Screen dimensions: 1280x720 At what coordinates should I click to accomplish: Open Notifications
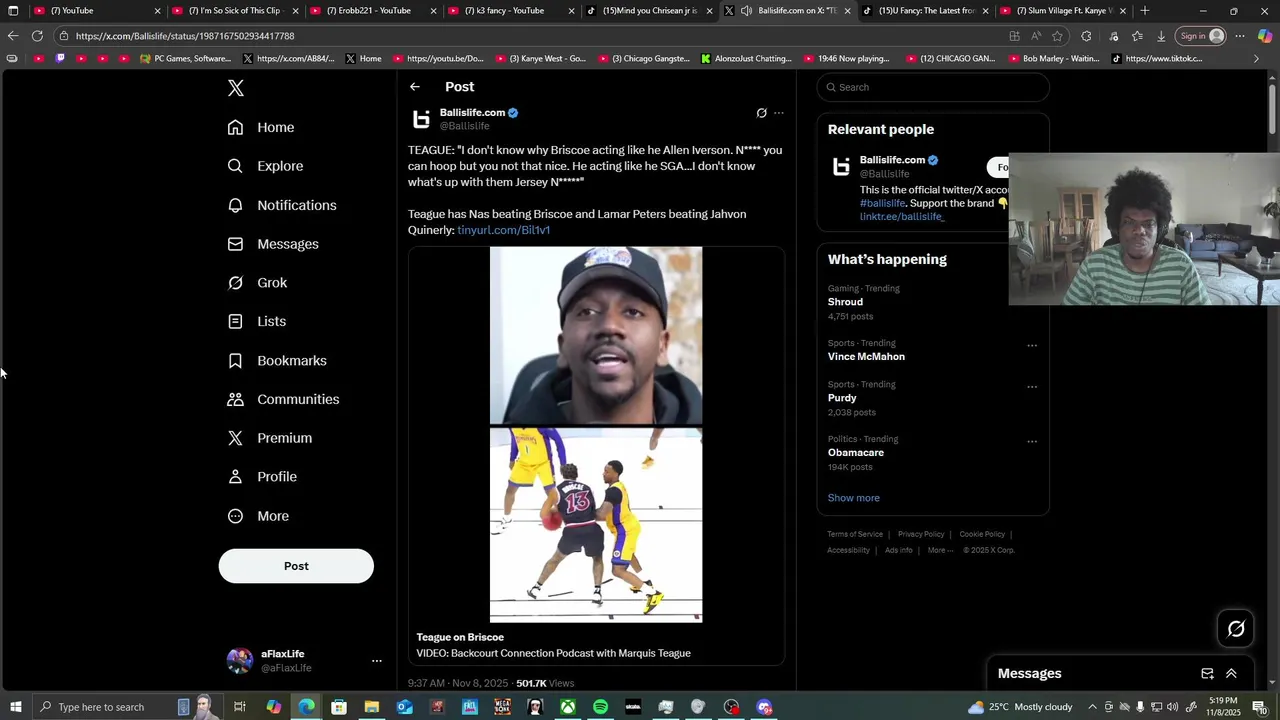[x=281, y=205]
